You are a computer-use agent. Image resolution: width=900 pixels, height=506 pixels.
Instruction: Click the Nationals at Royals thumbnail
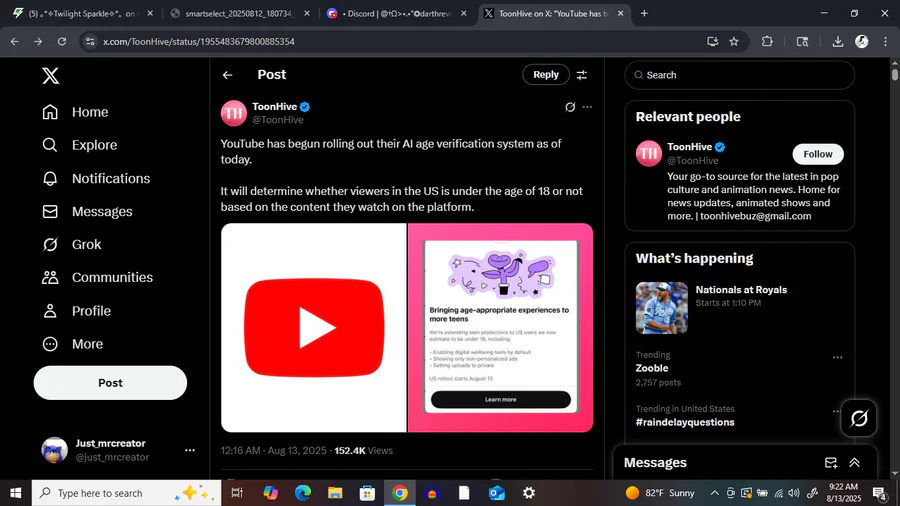(x=661, y=308)
